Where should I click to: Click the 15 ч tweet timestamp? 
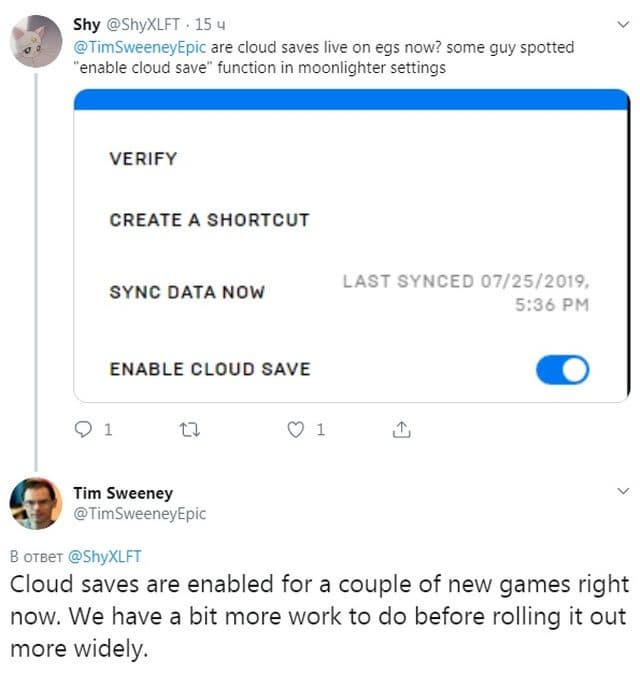tap(211, 25)
